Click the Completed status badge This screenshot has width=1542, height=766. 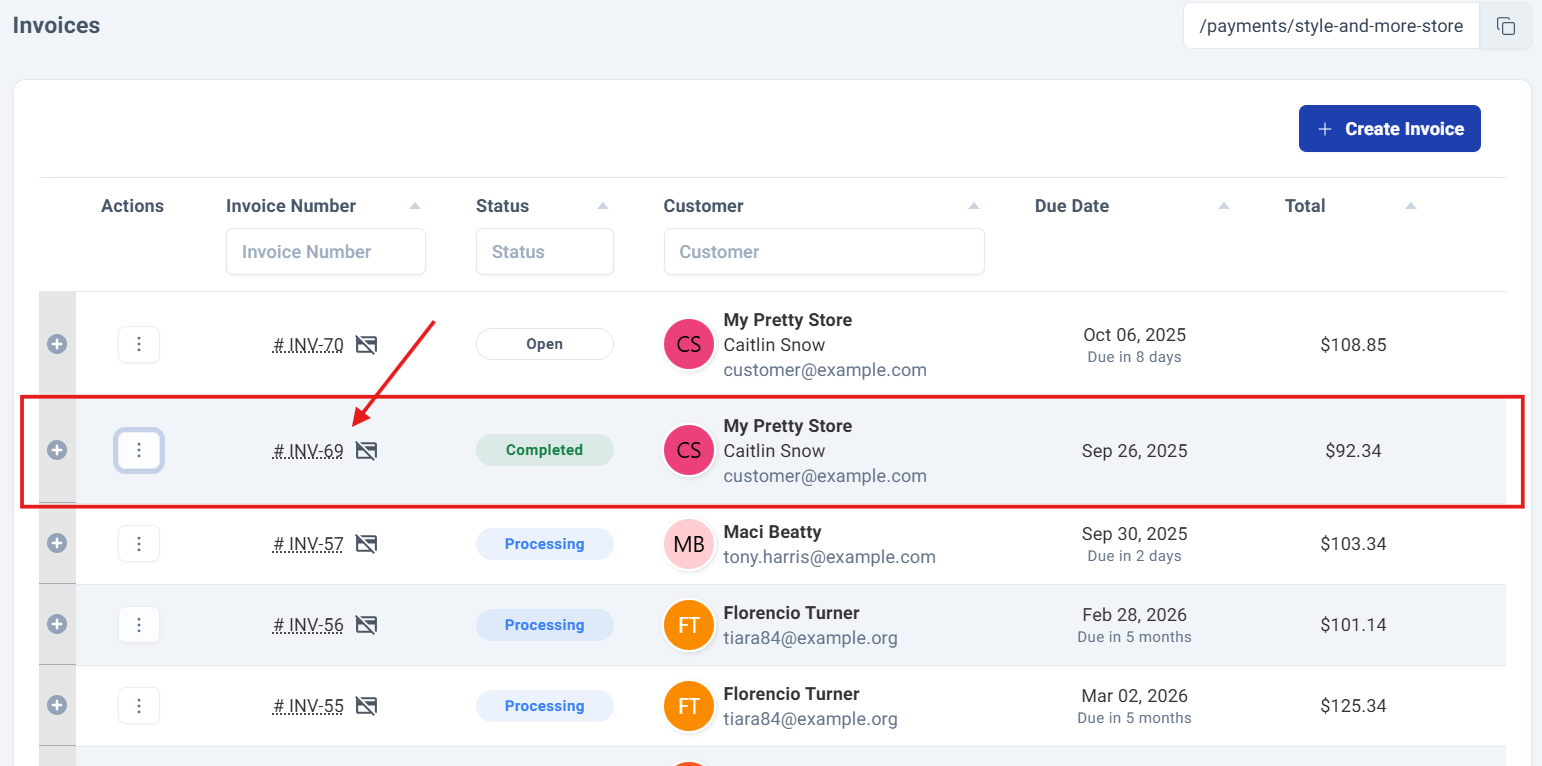click(x=545, y=450)
